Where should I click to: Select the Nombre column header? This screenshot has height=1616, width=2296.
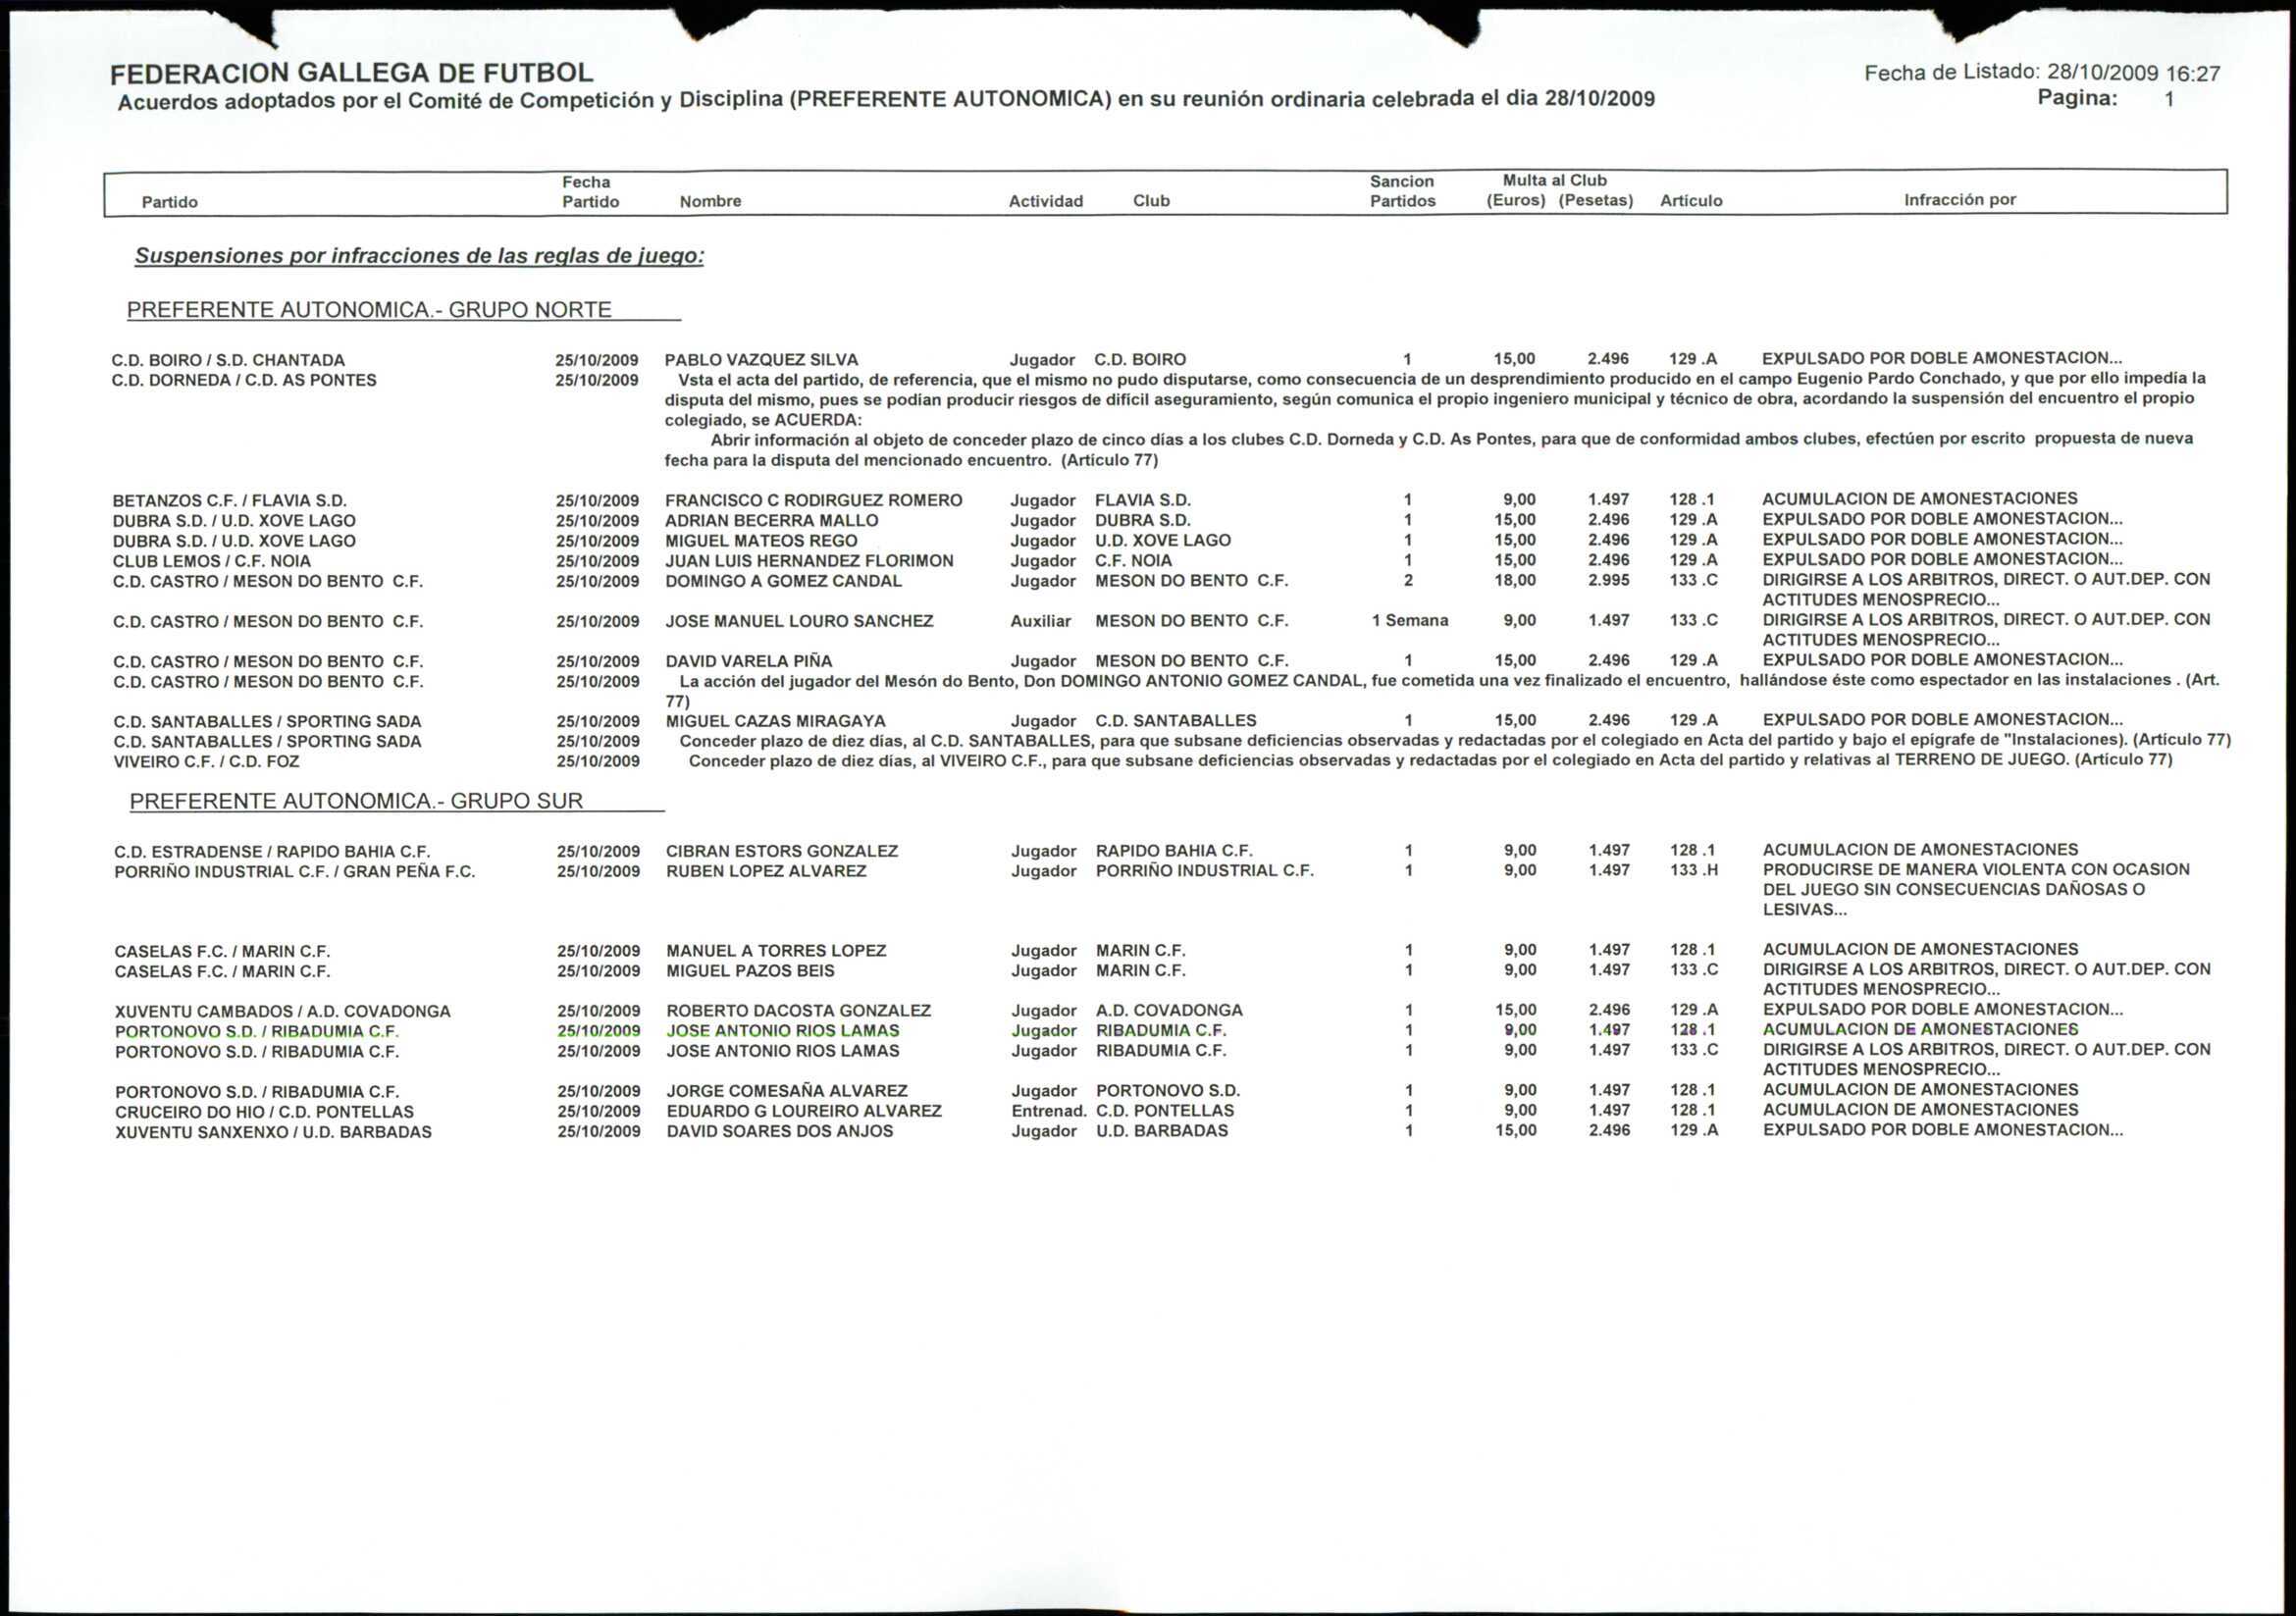(x=710, y=201)
